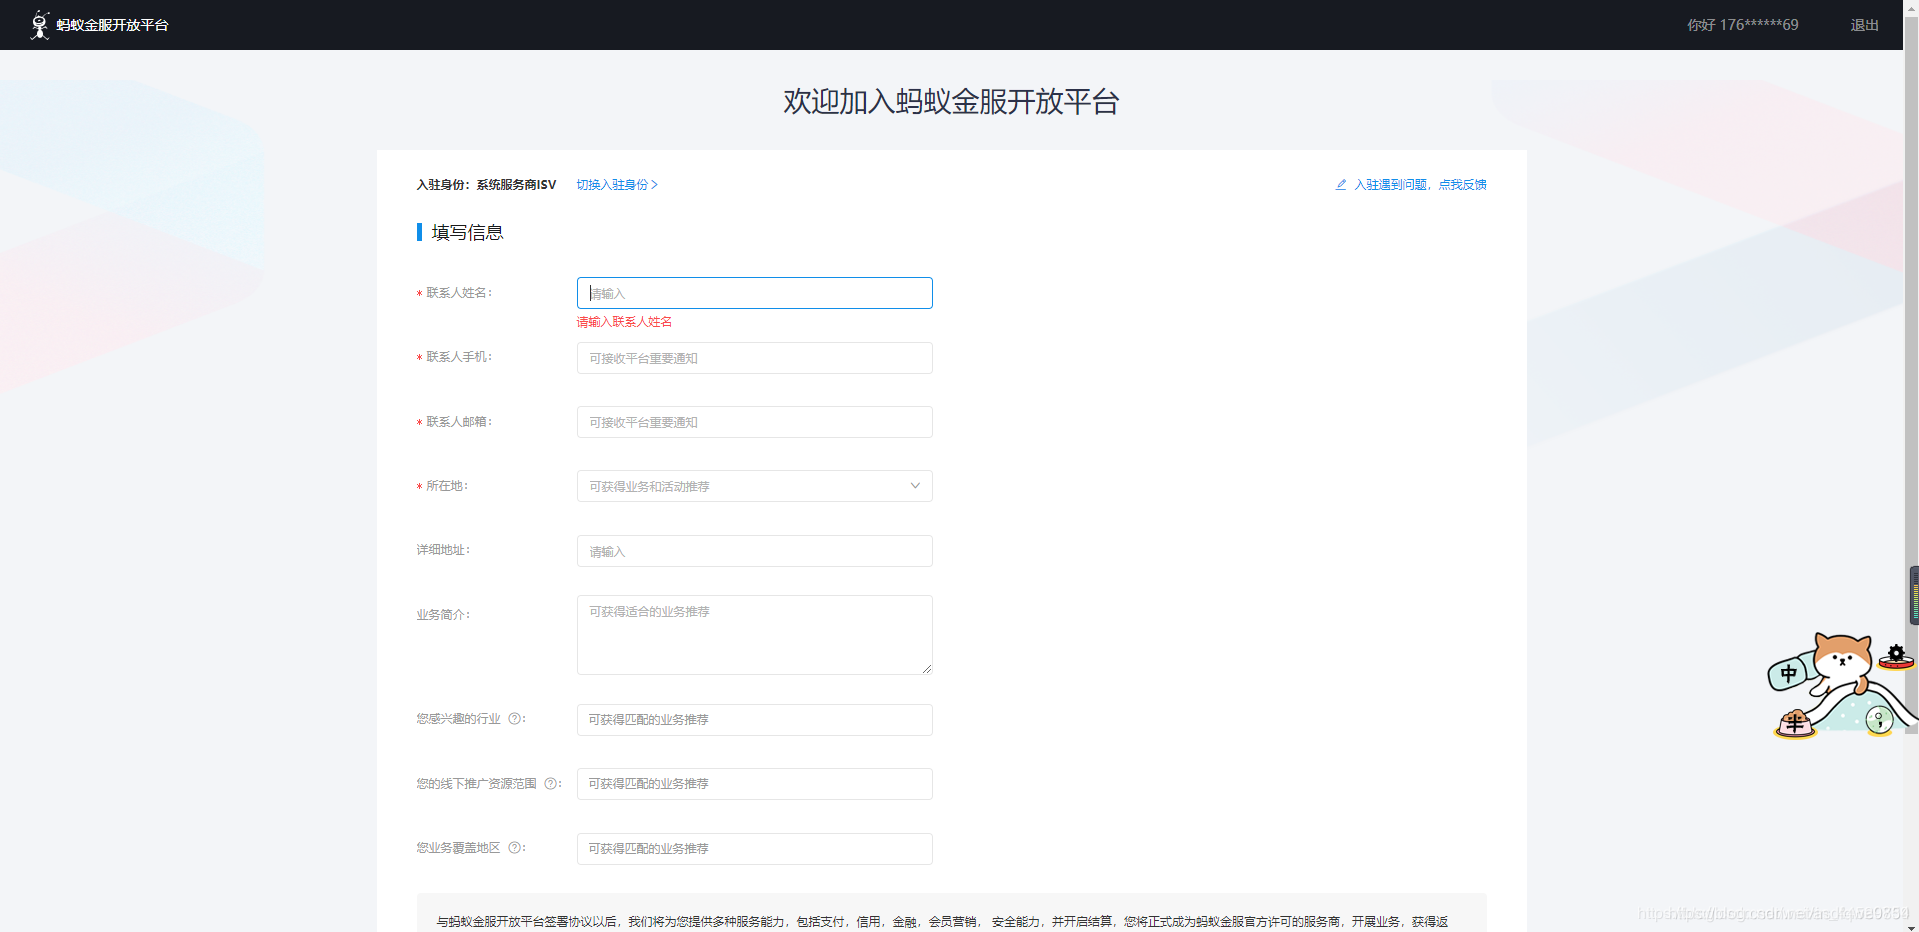This screenshot has height=932, width=1919.
Task: Click the 你好 176******69 account greeting
Action: point(1743,25)
